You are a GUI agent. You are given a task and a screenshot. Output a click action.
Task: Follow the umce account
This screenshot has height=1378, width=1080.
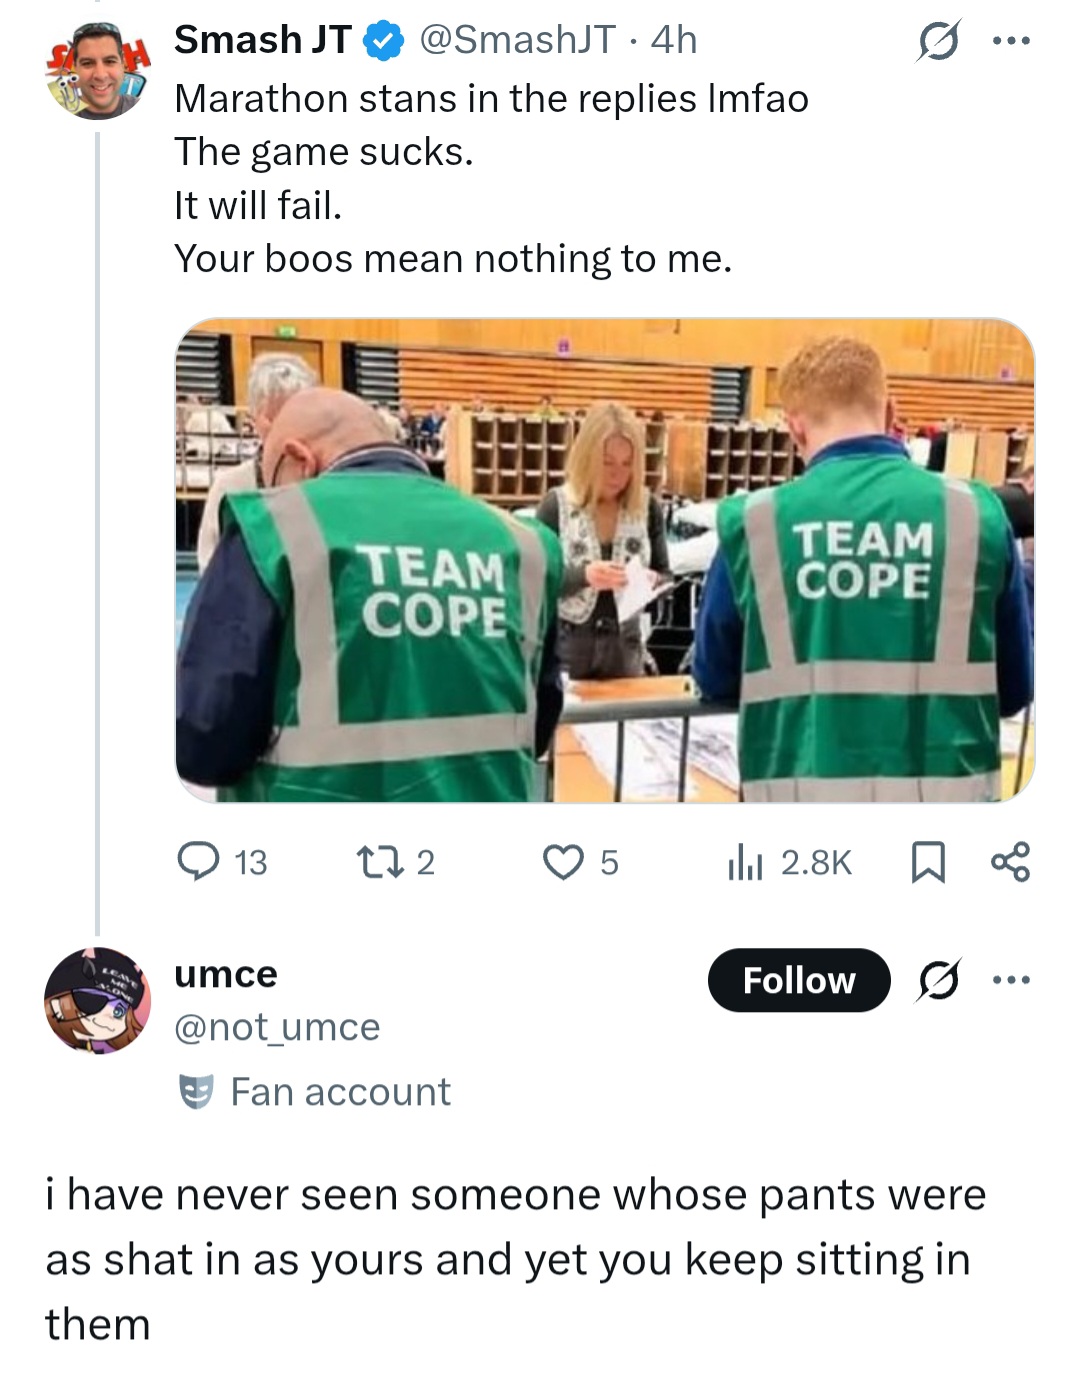799,980
